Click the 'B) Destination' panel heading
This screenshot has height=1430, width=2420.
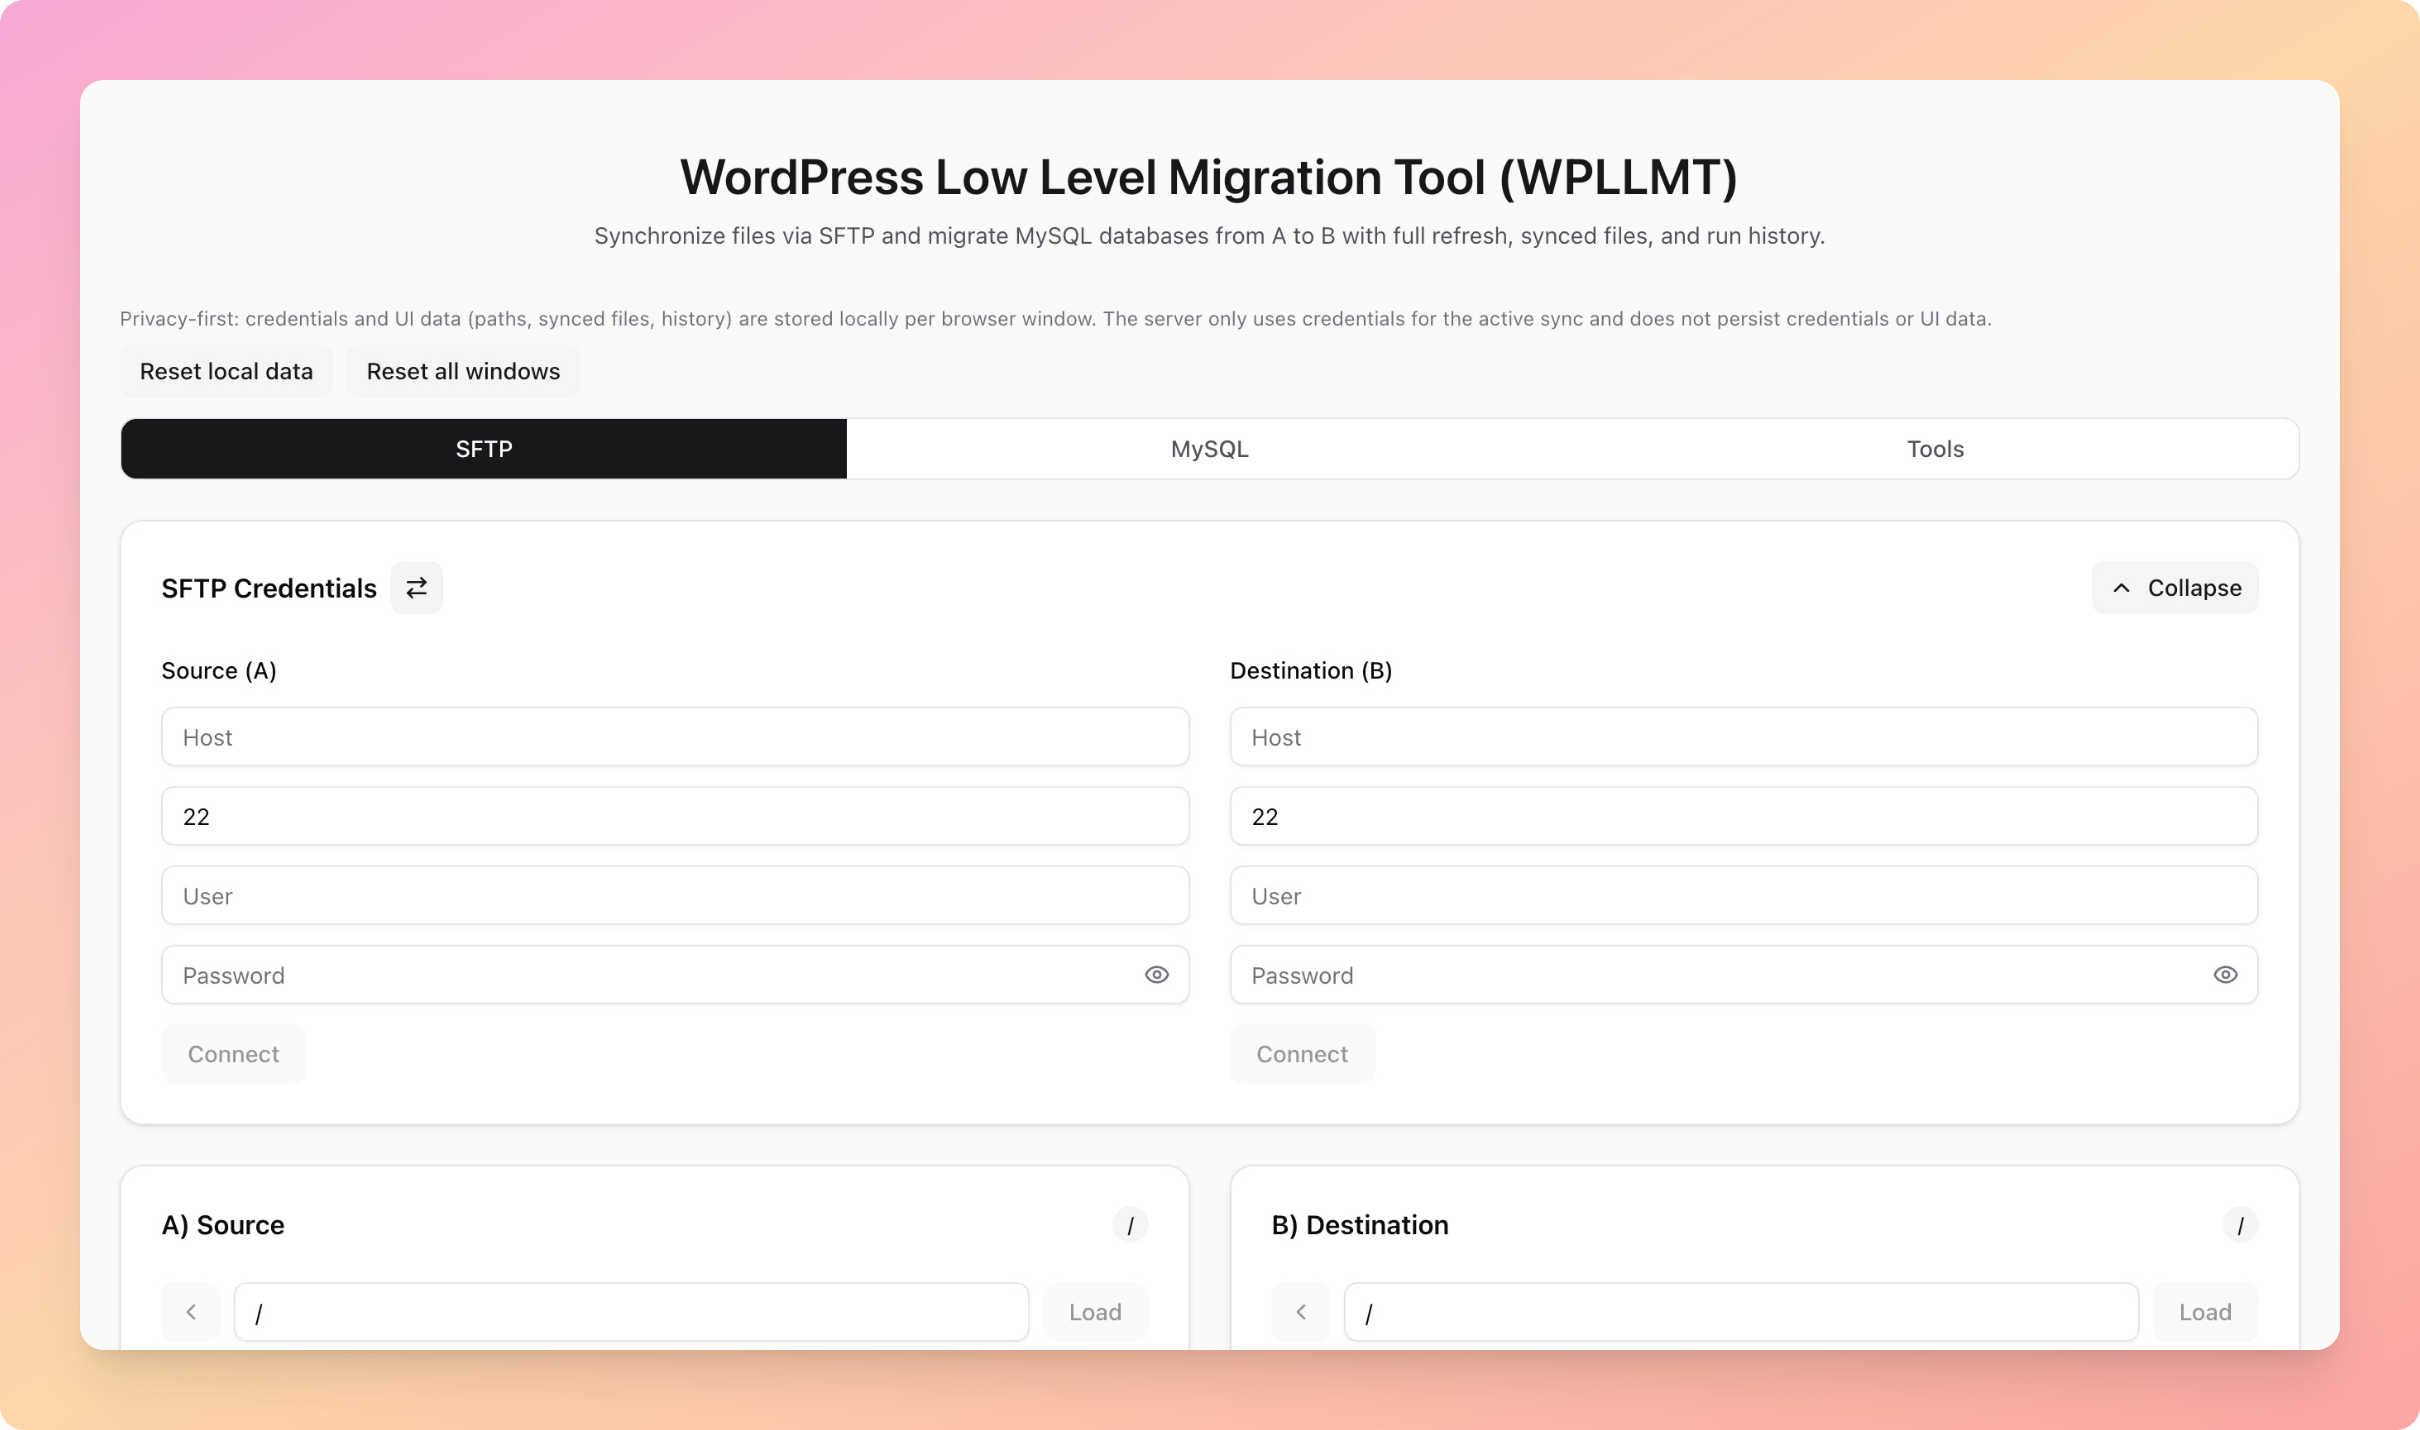1360,1225
